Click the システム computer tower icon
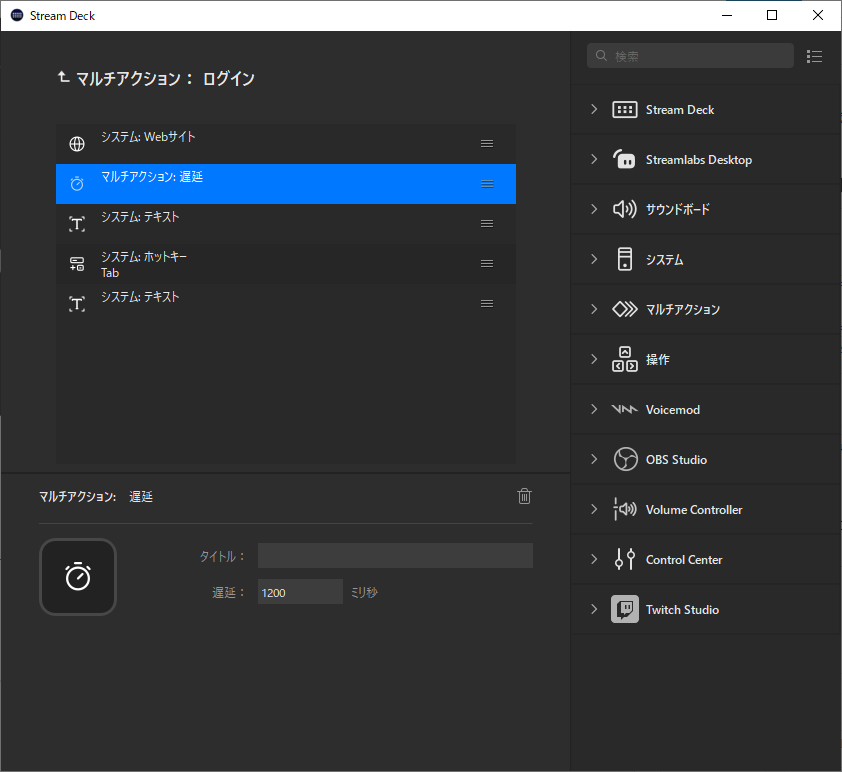The width and height of the screenshot is (842, 772). pos(625,259)
